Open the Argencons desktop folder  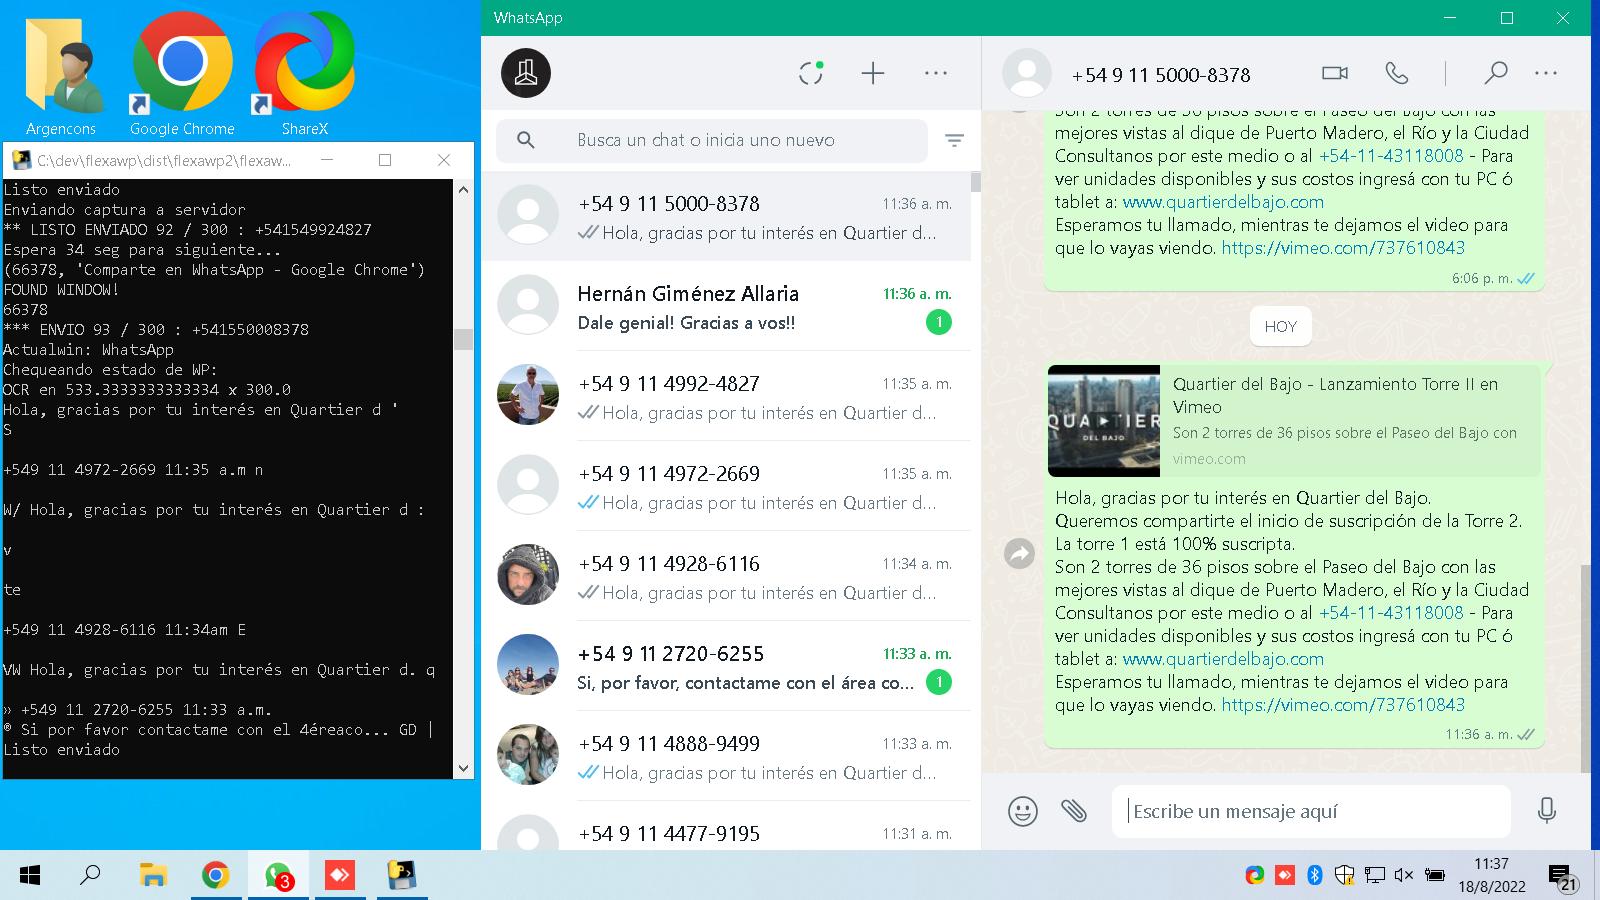point(61,75)
